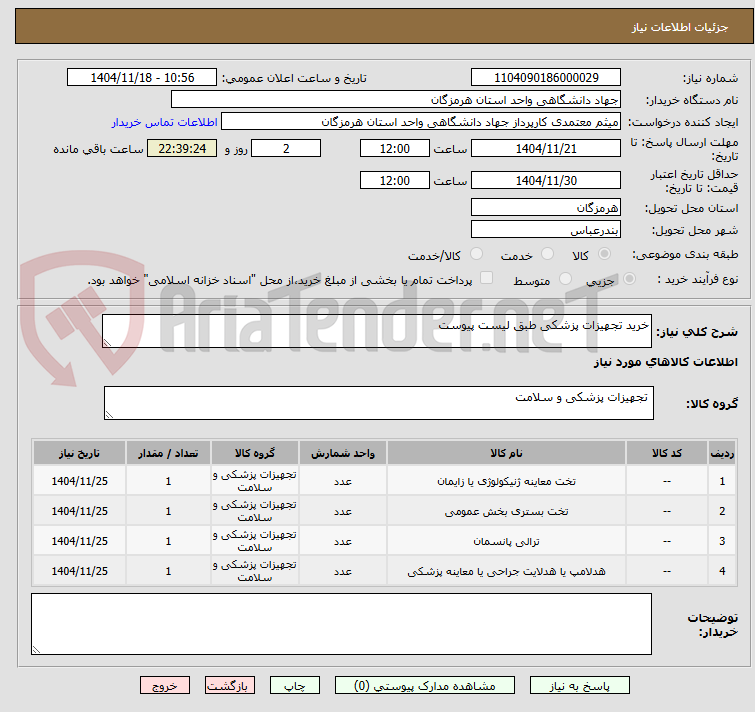The height and width of the screenshot is (712, 755).
Task: Click the deadline time field next to 1404/11/21
Action: coord(394,148)
